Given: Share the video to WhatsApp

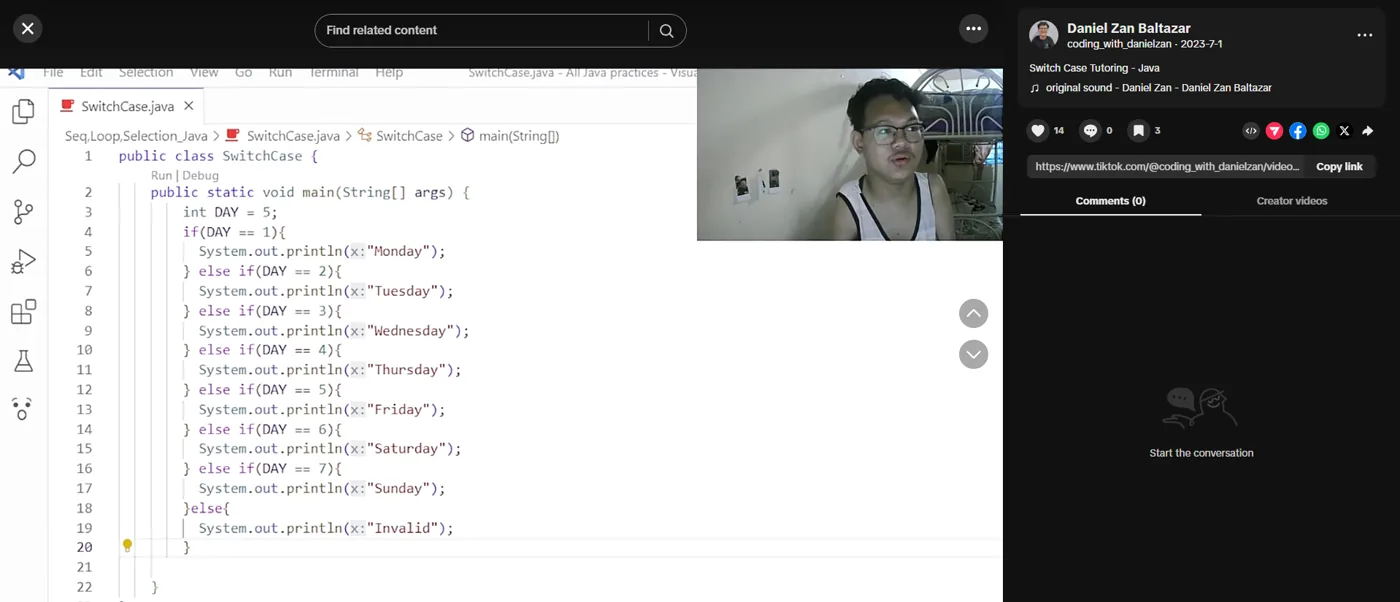Looking at the screenshot, I should click(x=1321, y=131).
